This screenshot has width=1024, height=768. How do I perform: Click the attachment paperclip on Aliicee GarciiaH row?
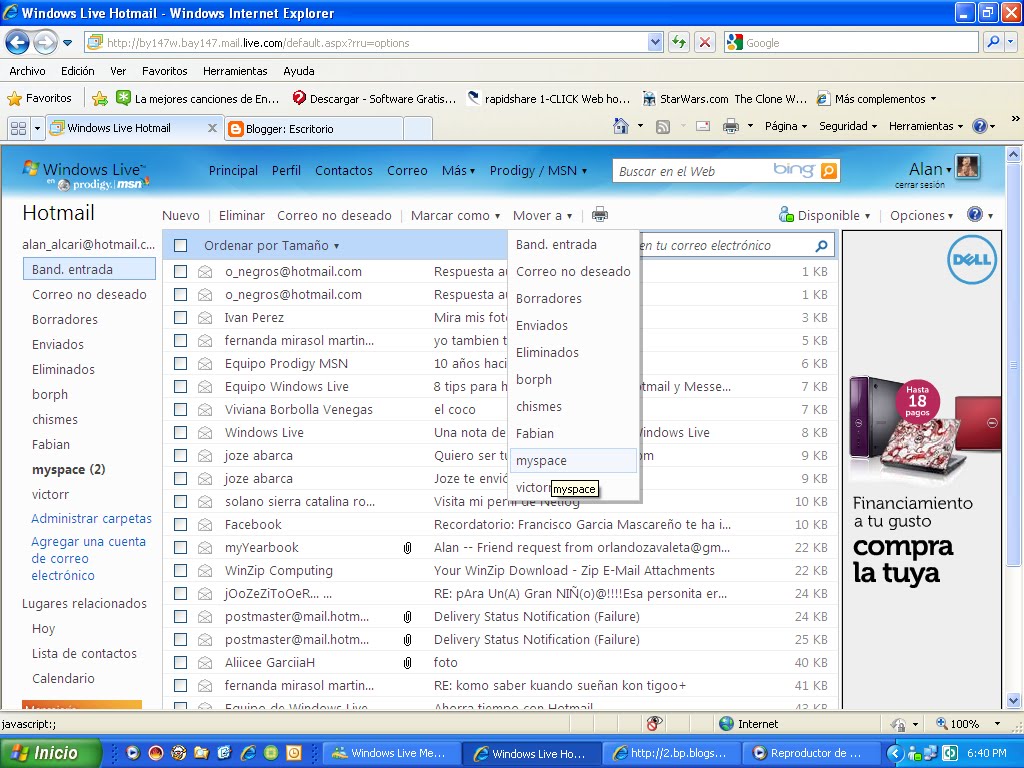point(408,663)
